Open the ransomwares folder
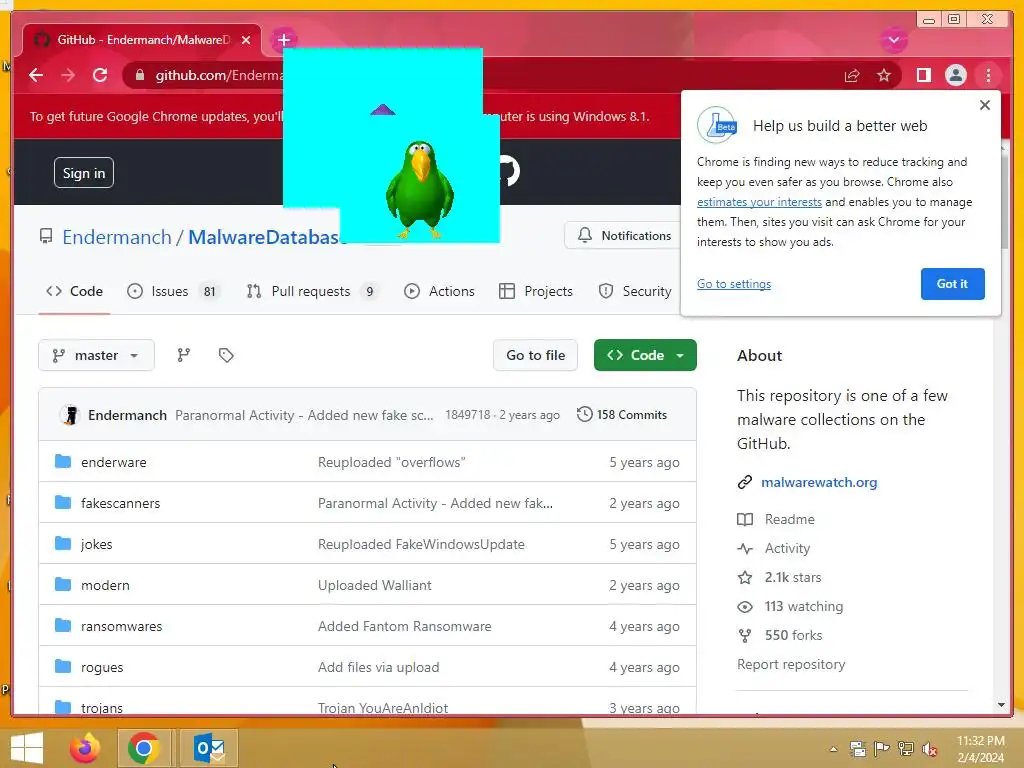 (x=121, y=626)
